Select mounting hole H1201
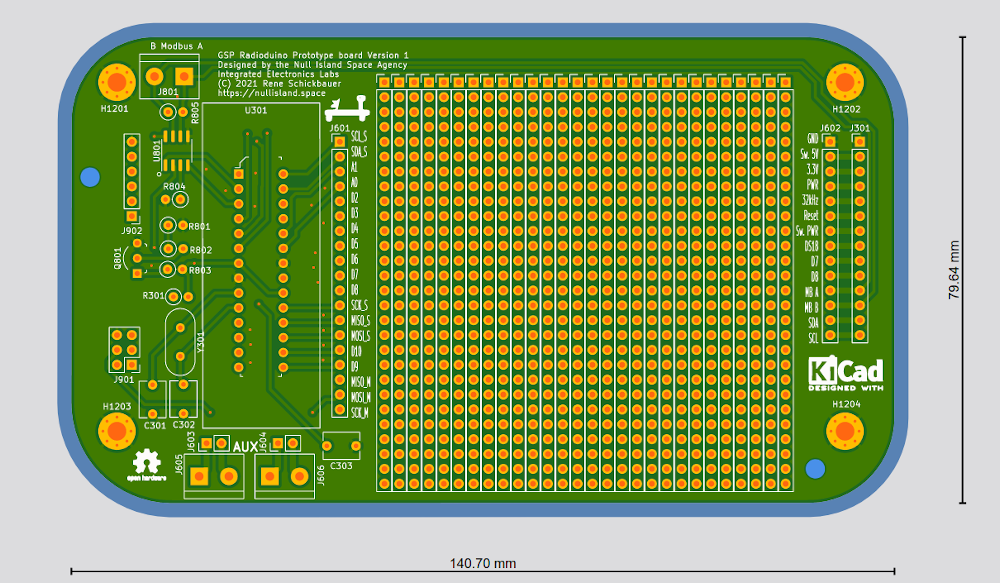 (x=117, y=82)
